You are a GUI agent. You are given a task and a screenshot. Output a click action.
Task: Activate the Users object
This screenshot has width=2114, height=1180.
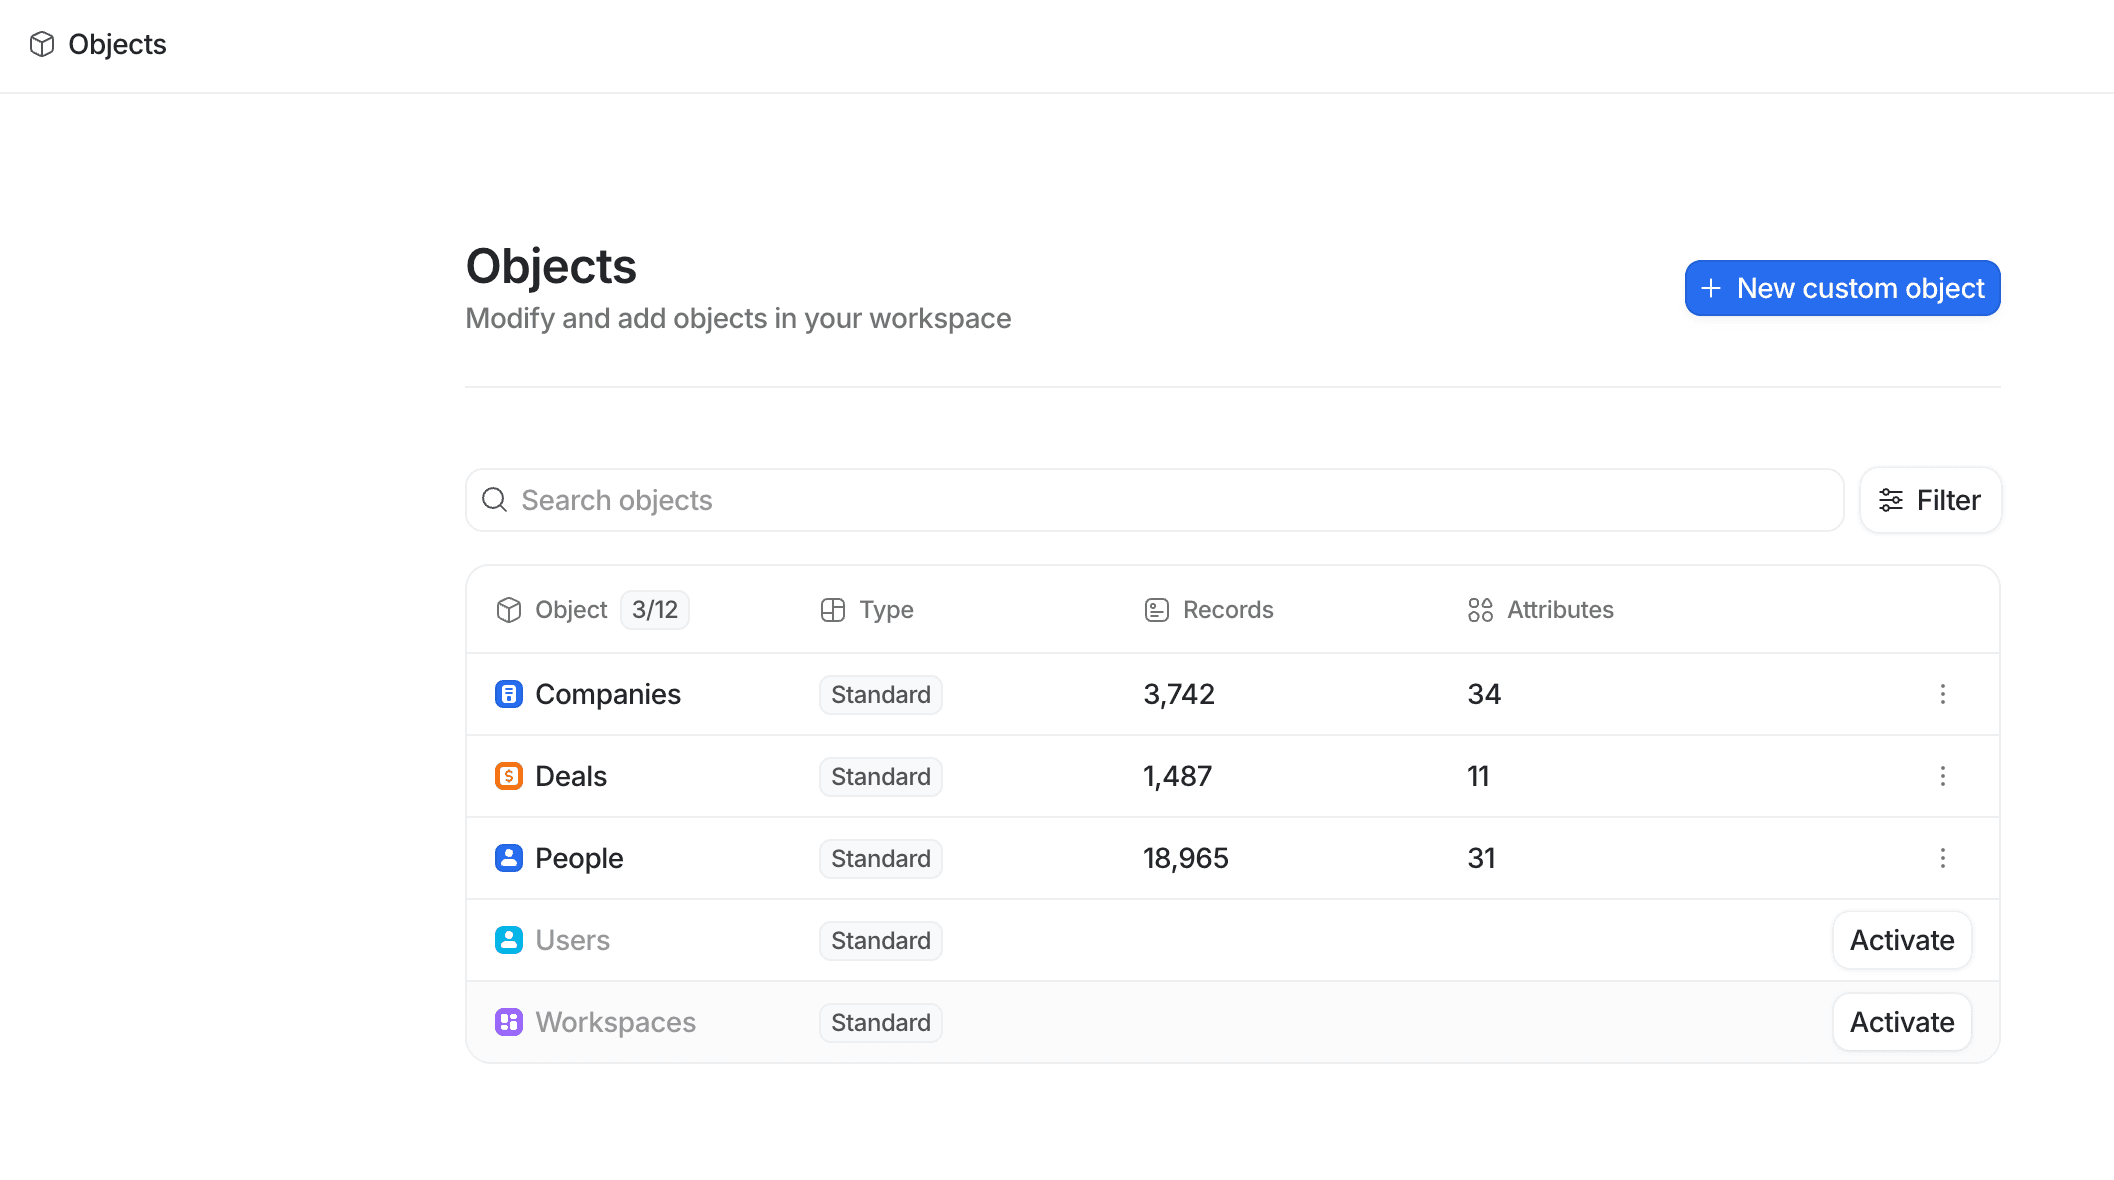pos(1901,939)
